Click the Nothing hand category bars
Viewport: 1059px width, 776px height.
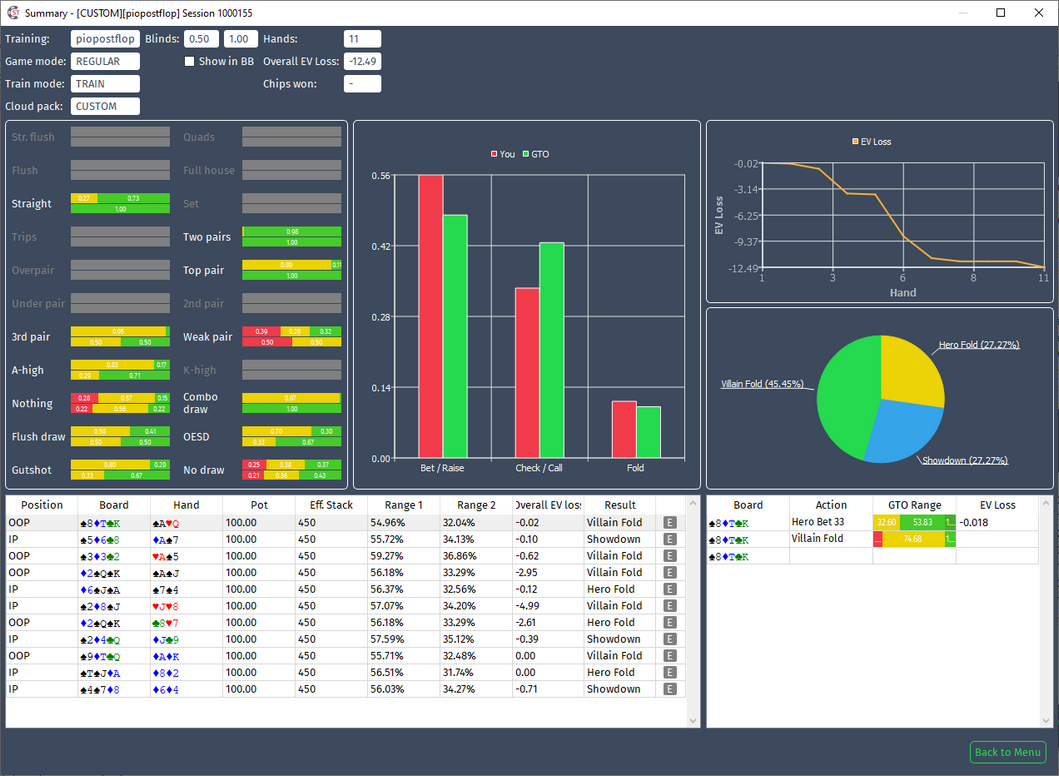[x=120, y=403]
